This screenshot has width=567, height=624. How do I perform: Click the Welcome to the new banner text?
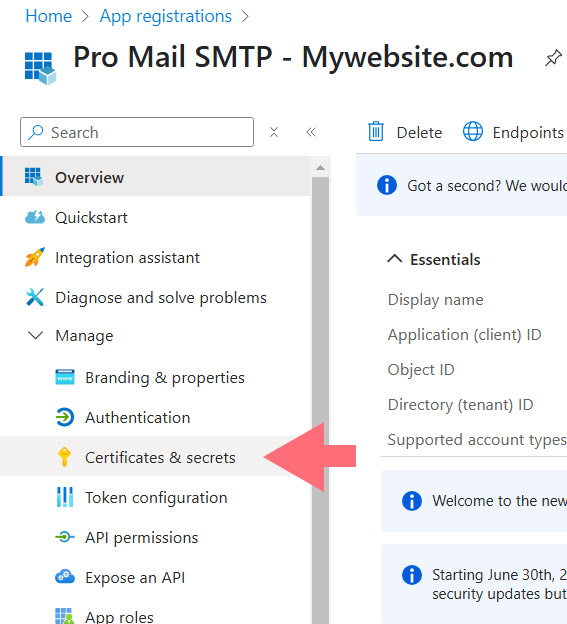pos(499,501)
